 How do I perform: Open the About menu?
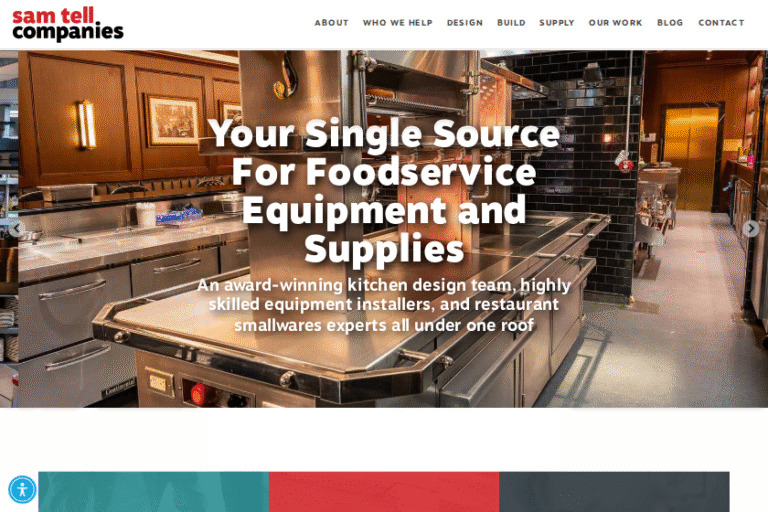pyautogui.click(x=332, y=23)
